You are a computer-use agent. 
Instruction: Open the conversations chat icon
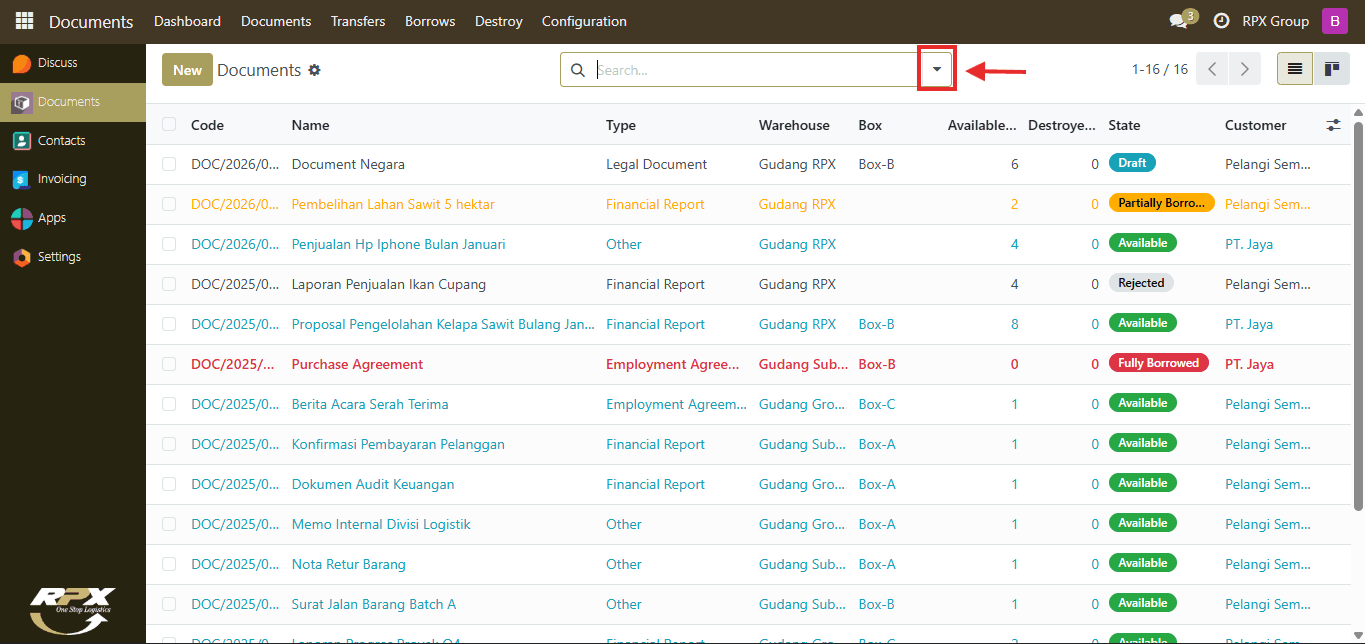(1178, 21)
